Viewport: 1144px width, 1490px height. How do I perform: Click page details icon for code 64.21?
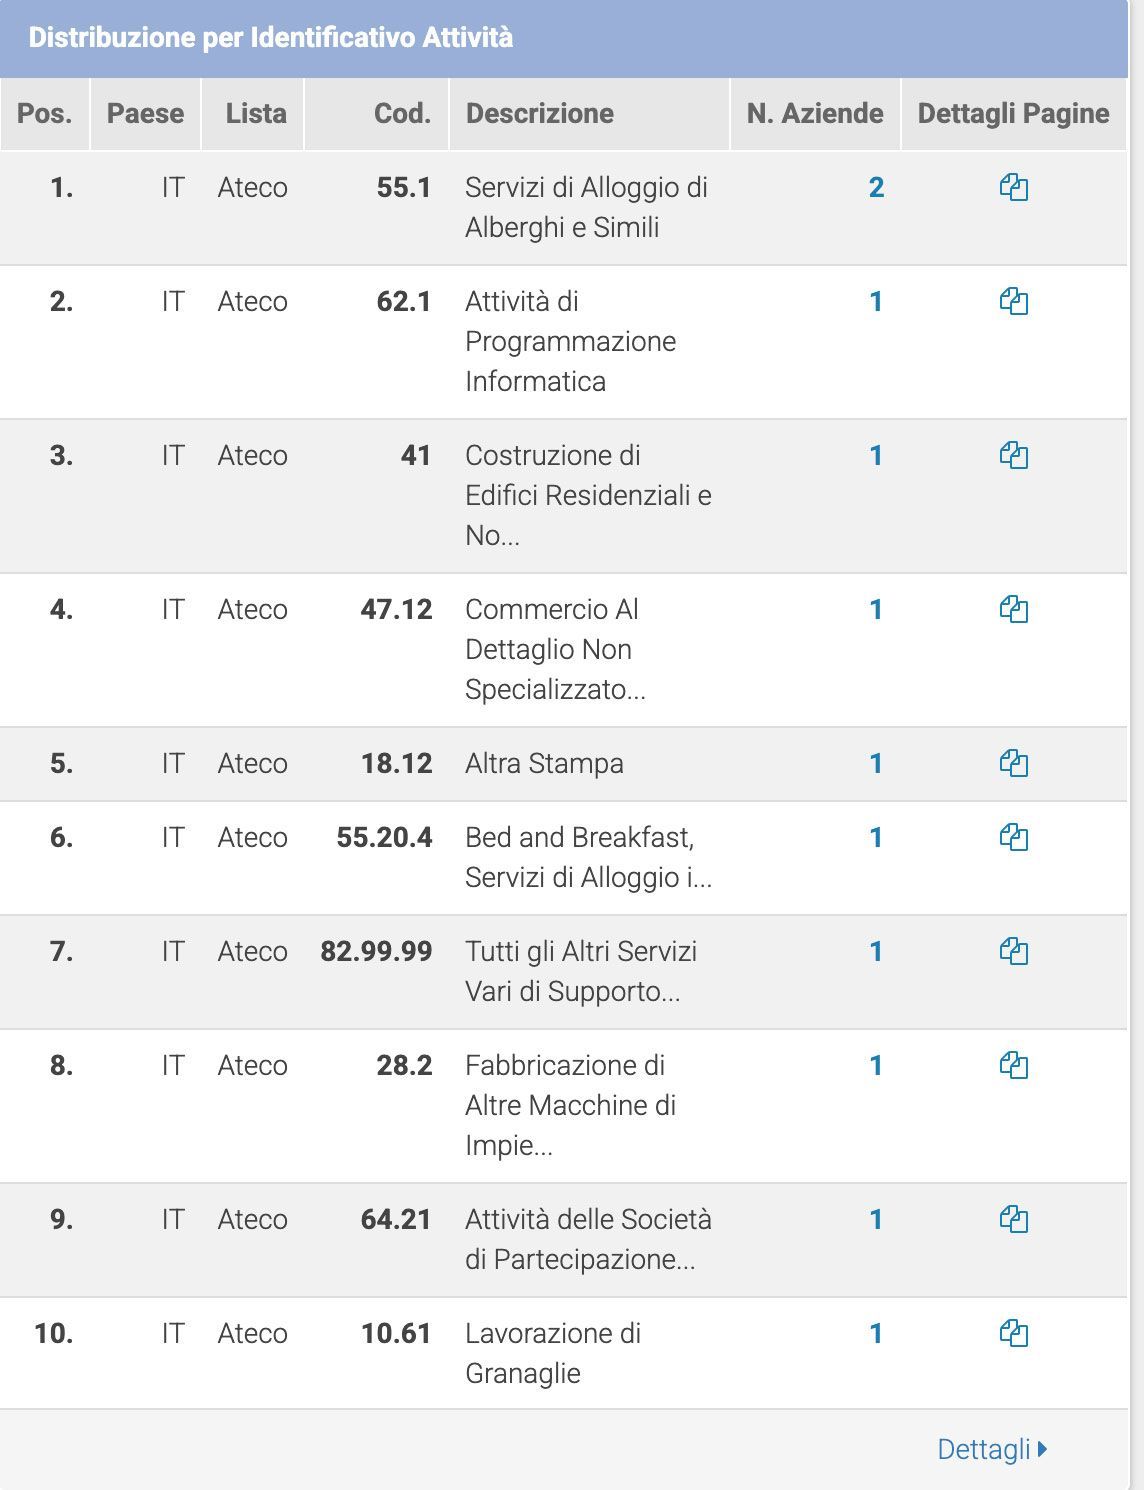coord(1013,1220)
